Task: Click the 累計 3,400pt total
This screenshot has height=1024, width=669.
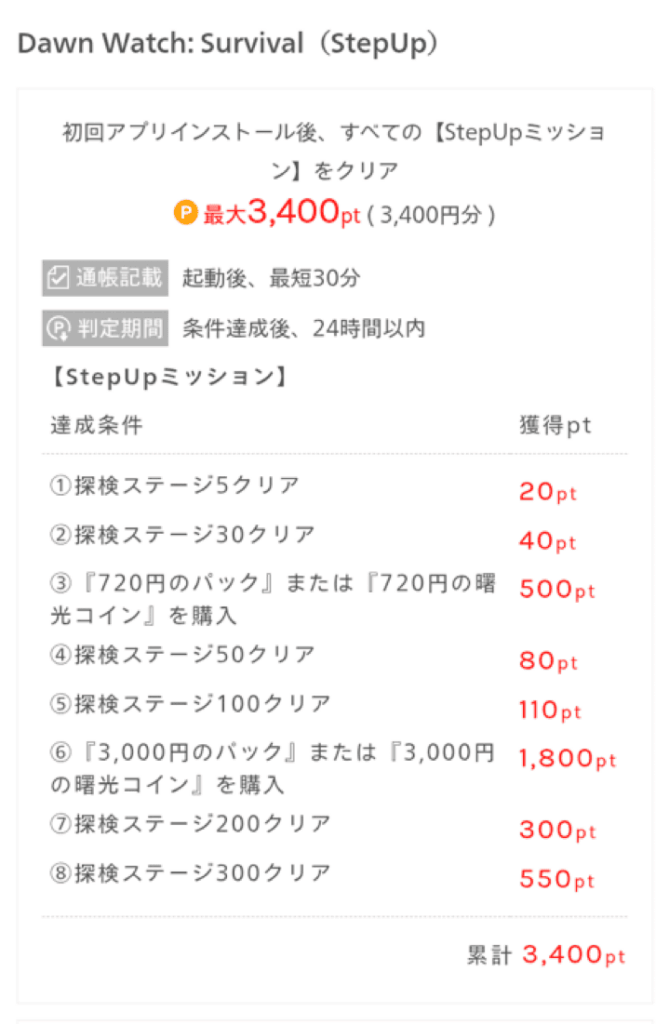Action: [x=546, y=956]
